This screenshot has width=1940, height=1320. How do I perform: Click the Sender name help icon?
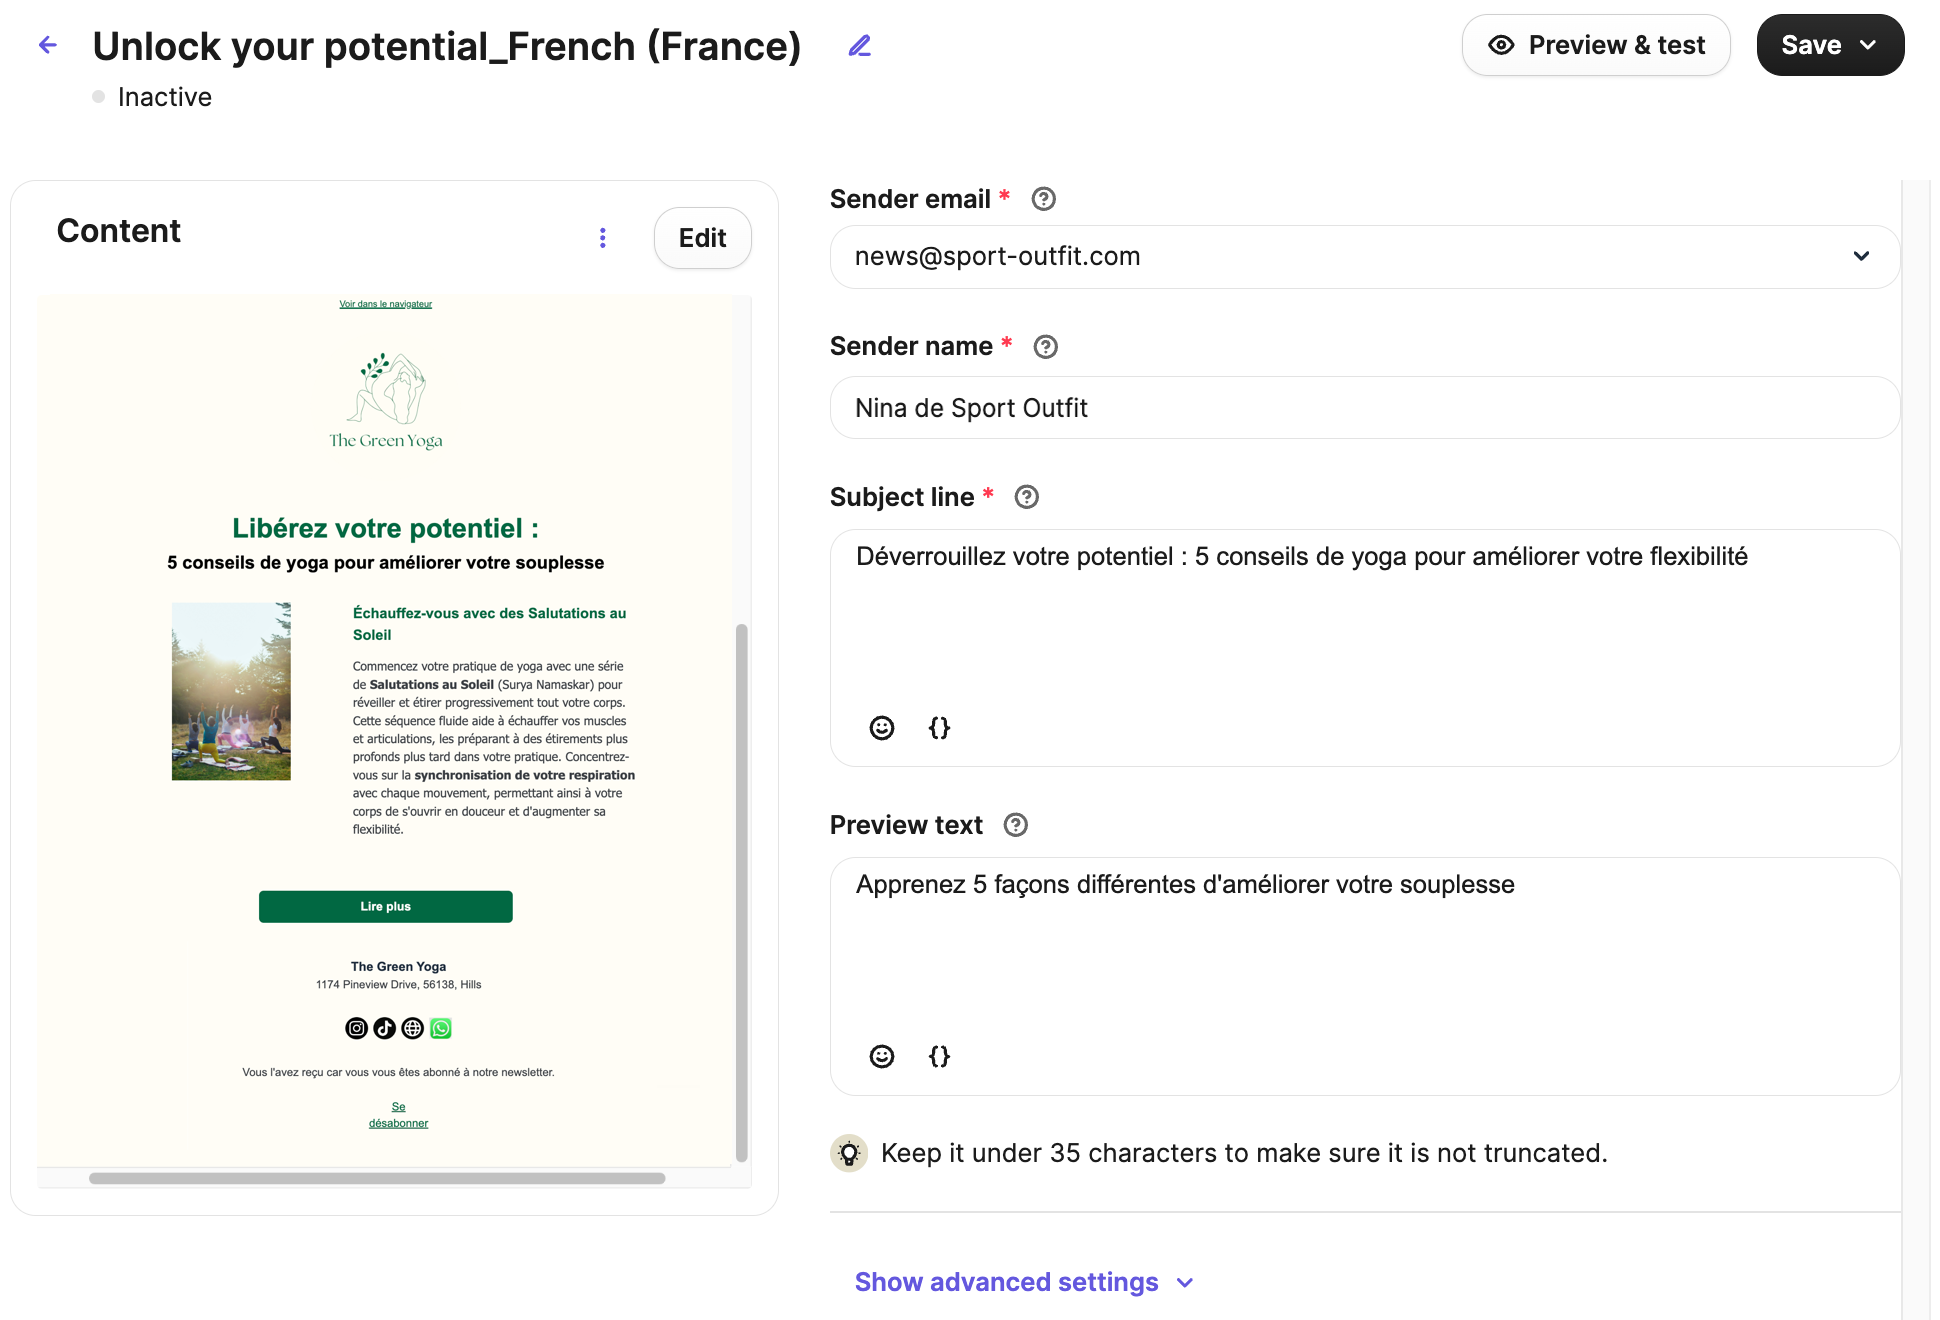(1045, 347)
